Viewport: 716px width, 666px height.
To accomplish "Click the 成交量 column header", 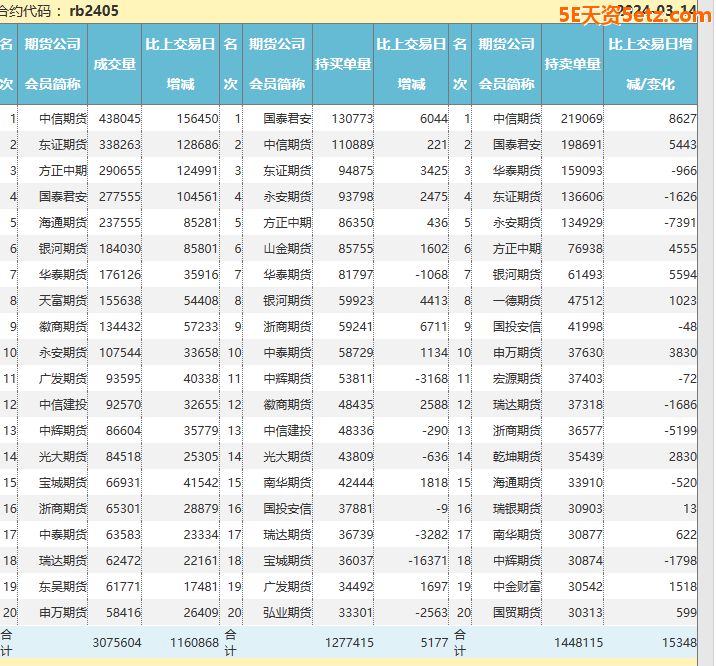I will (x=114, y=64).
